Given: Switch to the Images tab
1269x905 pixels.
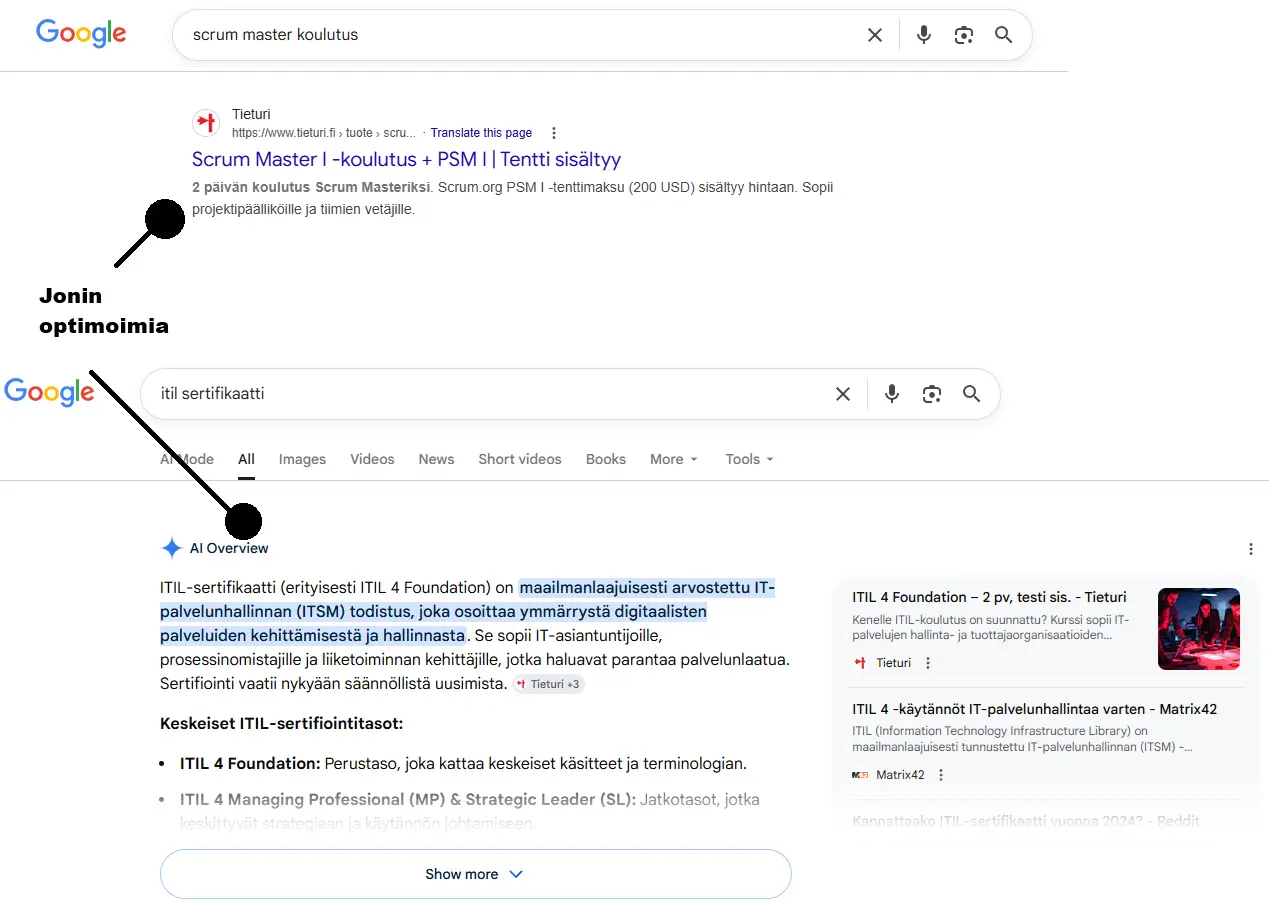Looking at the screenshot, I should point(302,459).
